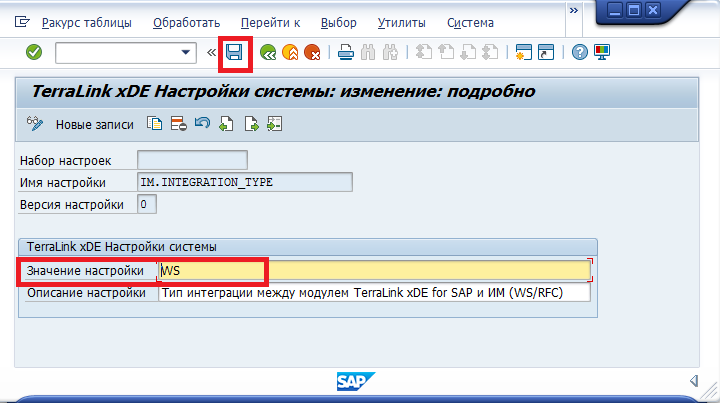Open the Утилиты menu

pos(401,22)
